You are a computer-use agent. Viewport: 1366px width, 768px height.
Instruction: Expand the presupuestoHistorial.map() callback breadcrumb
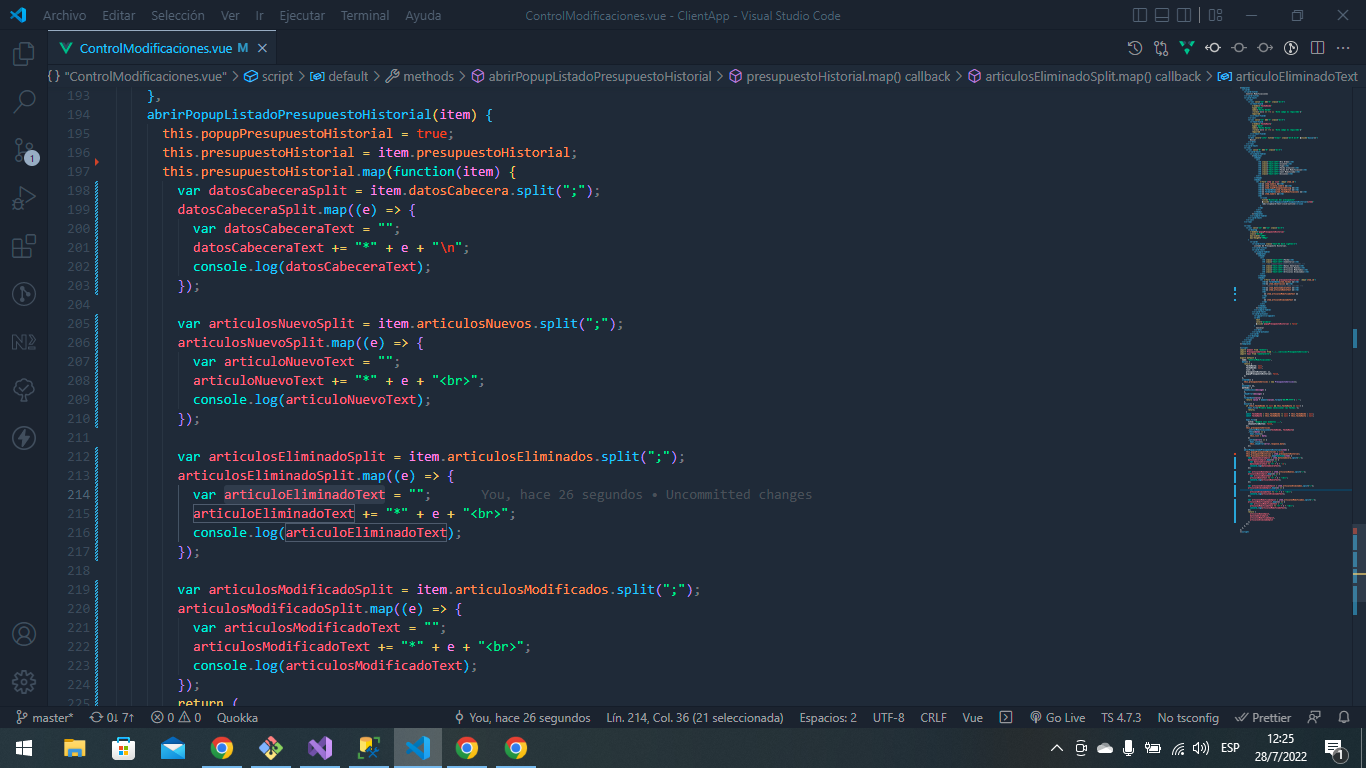point(840,76)
